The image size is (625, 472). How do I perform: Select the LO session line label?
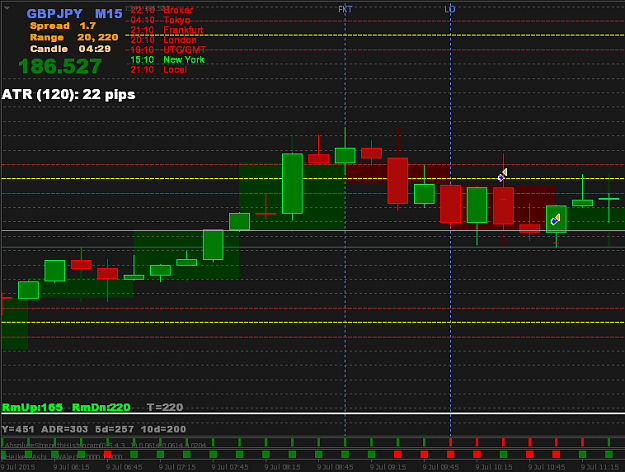coord(450,9)
